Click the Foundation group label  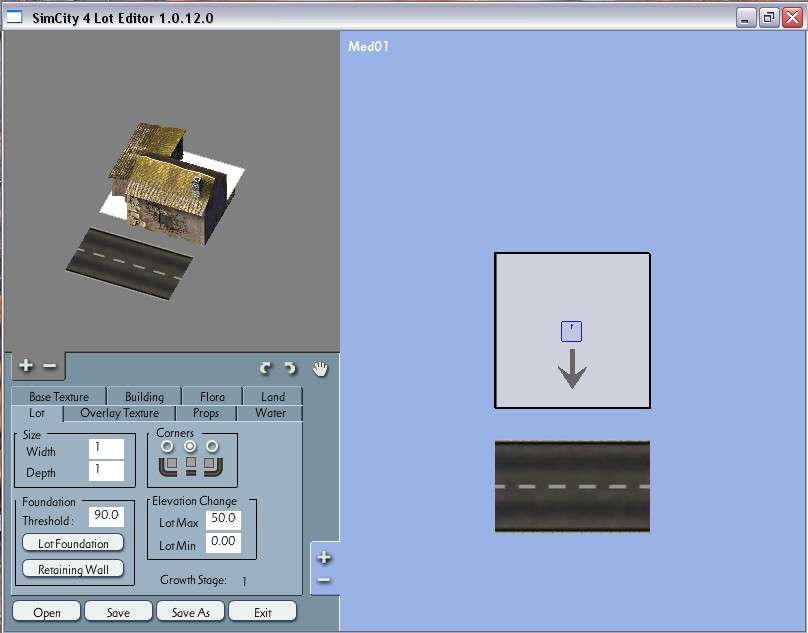(49, 502)
